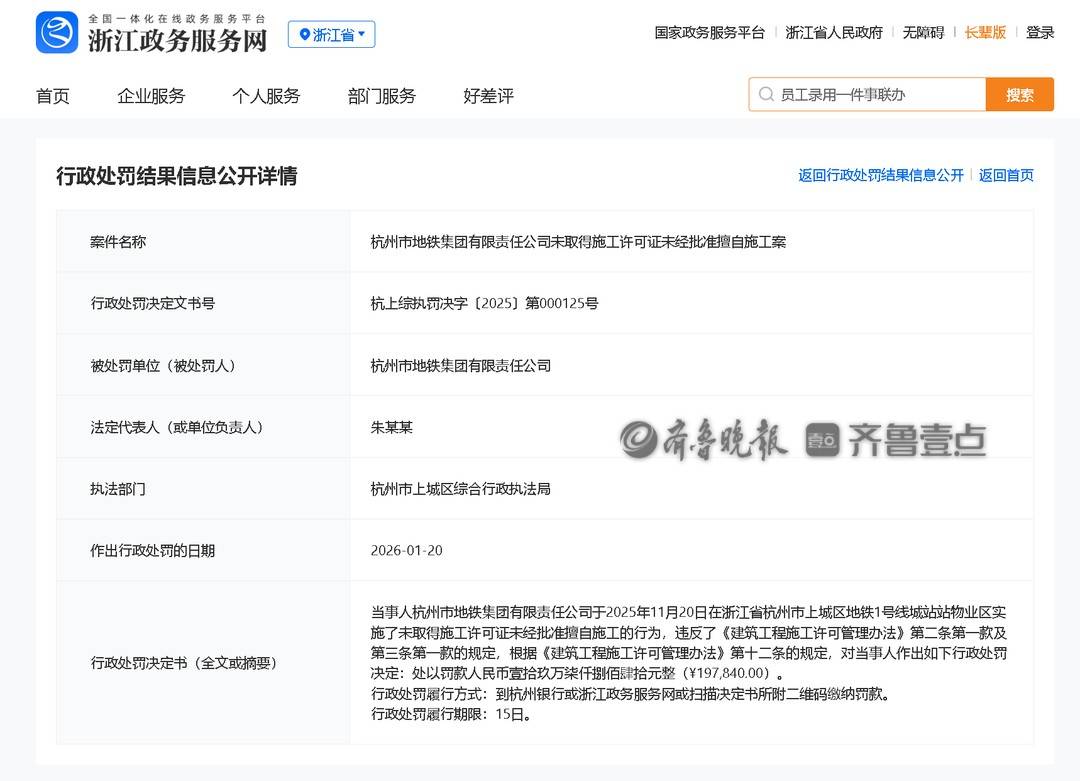1080x781 pixels.
Task: Click the 返回首页 link
Action: point(1006,175)
